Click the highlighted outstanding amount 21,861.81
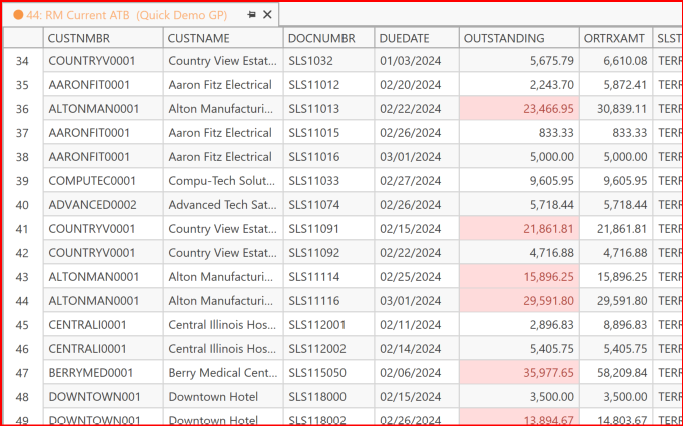Viewport: 684px width, 426px height. coord(519,228)
